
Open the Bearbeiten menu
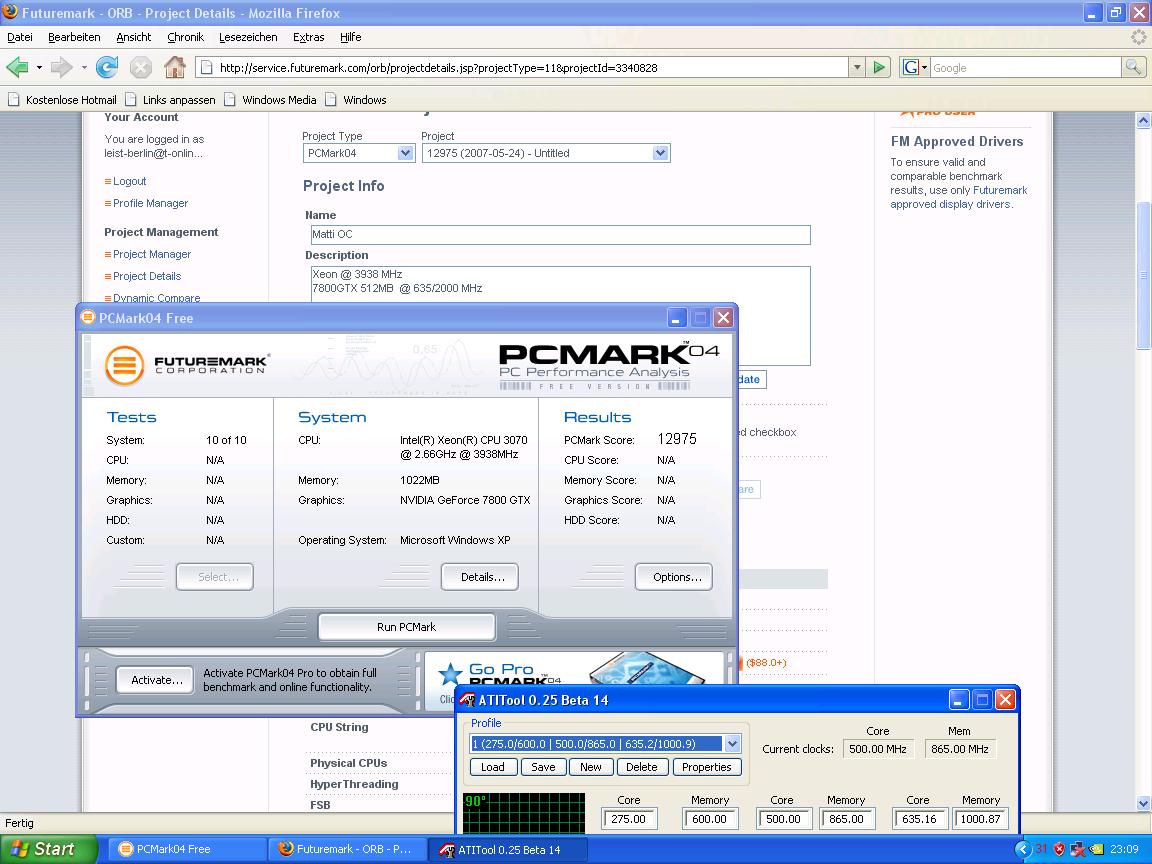point(74,37)
